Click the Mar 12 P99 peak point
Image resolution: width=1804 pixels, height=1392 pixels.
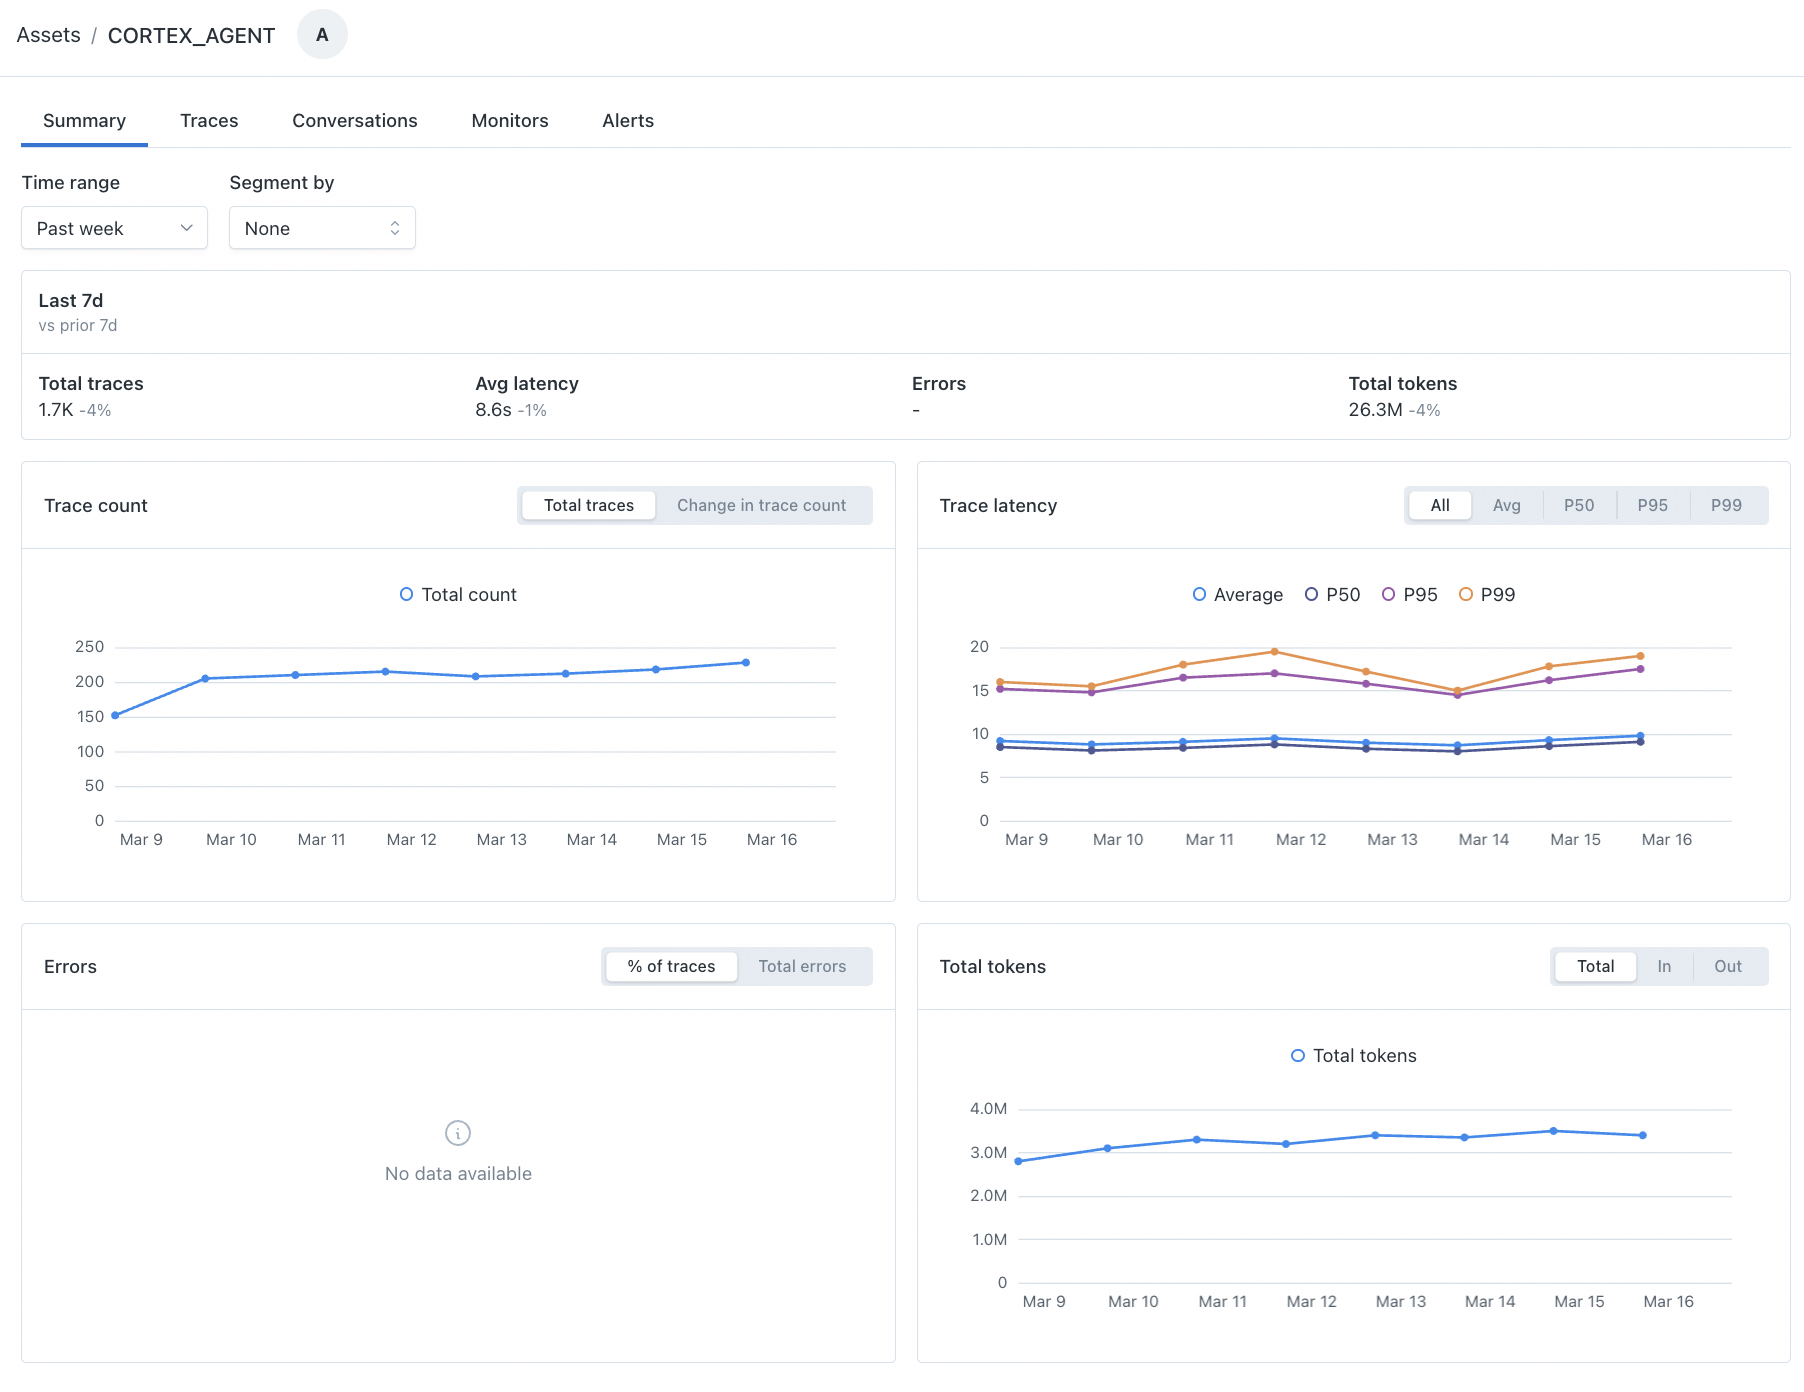pyautogui.click(x=1274, y=652)
